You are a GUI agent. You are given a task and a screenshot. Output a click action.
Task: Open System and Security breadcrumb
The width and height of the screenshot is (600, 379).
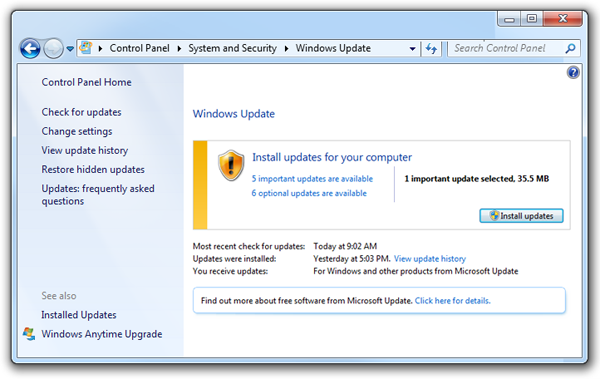tap(232, 48)
